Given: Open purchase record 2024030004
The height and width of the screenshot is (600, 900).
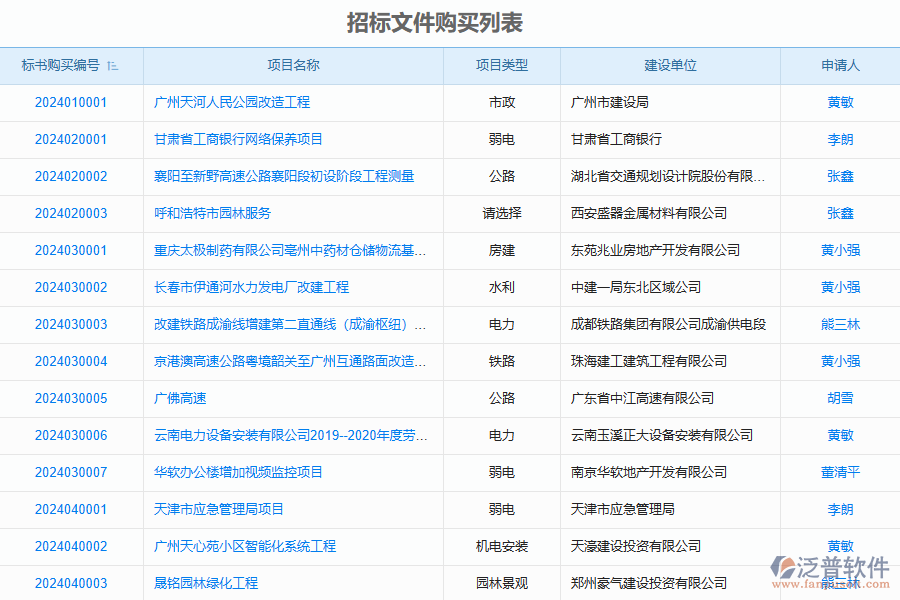Looking at the screenshot, I should tap(71, 362).
